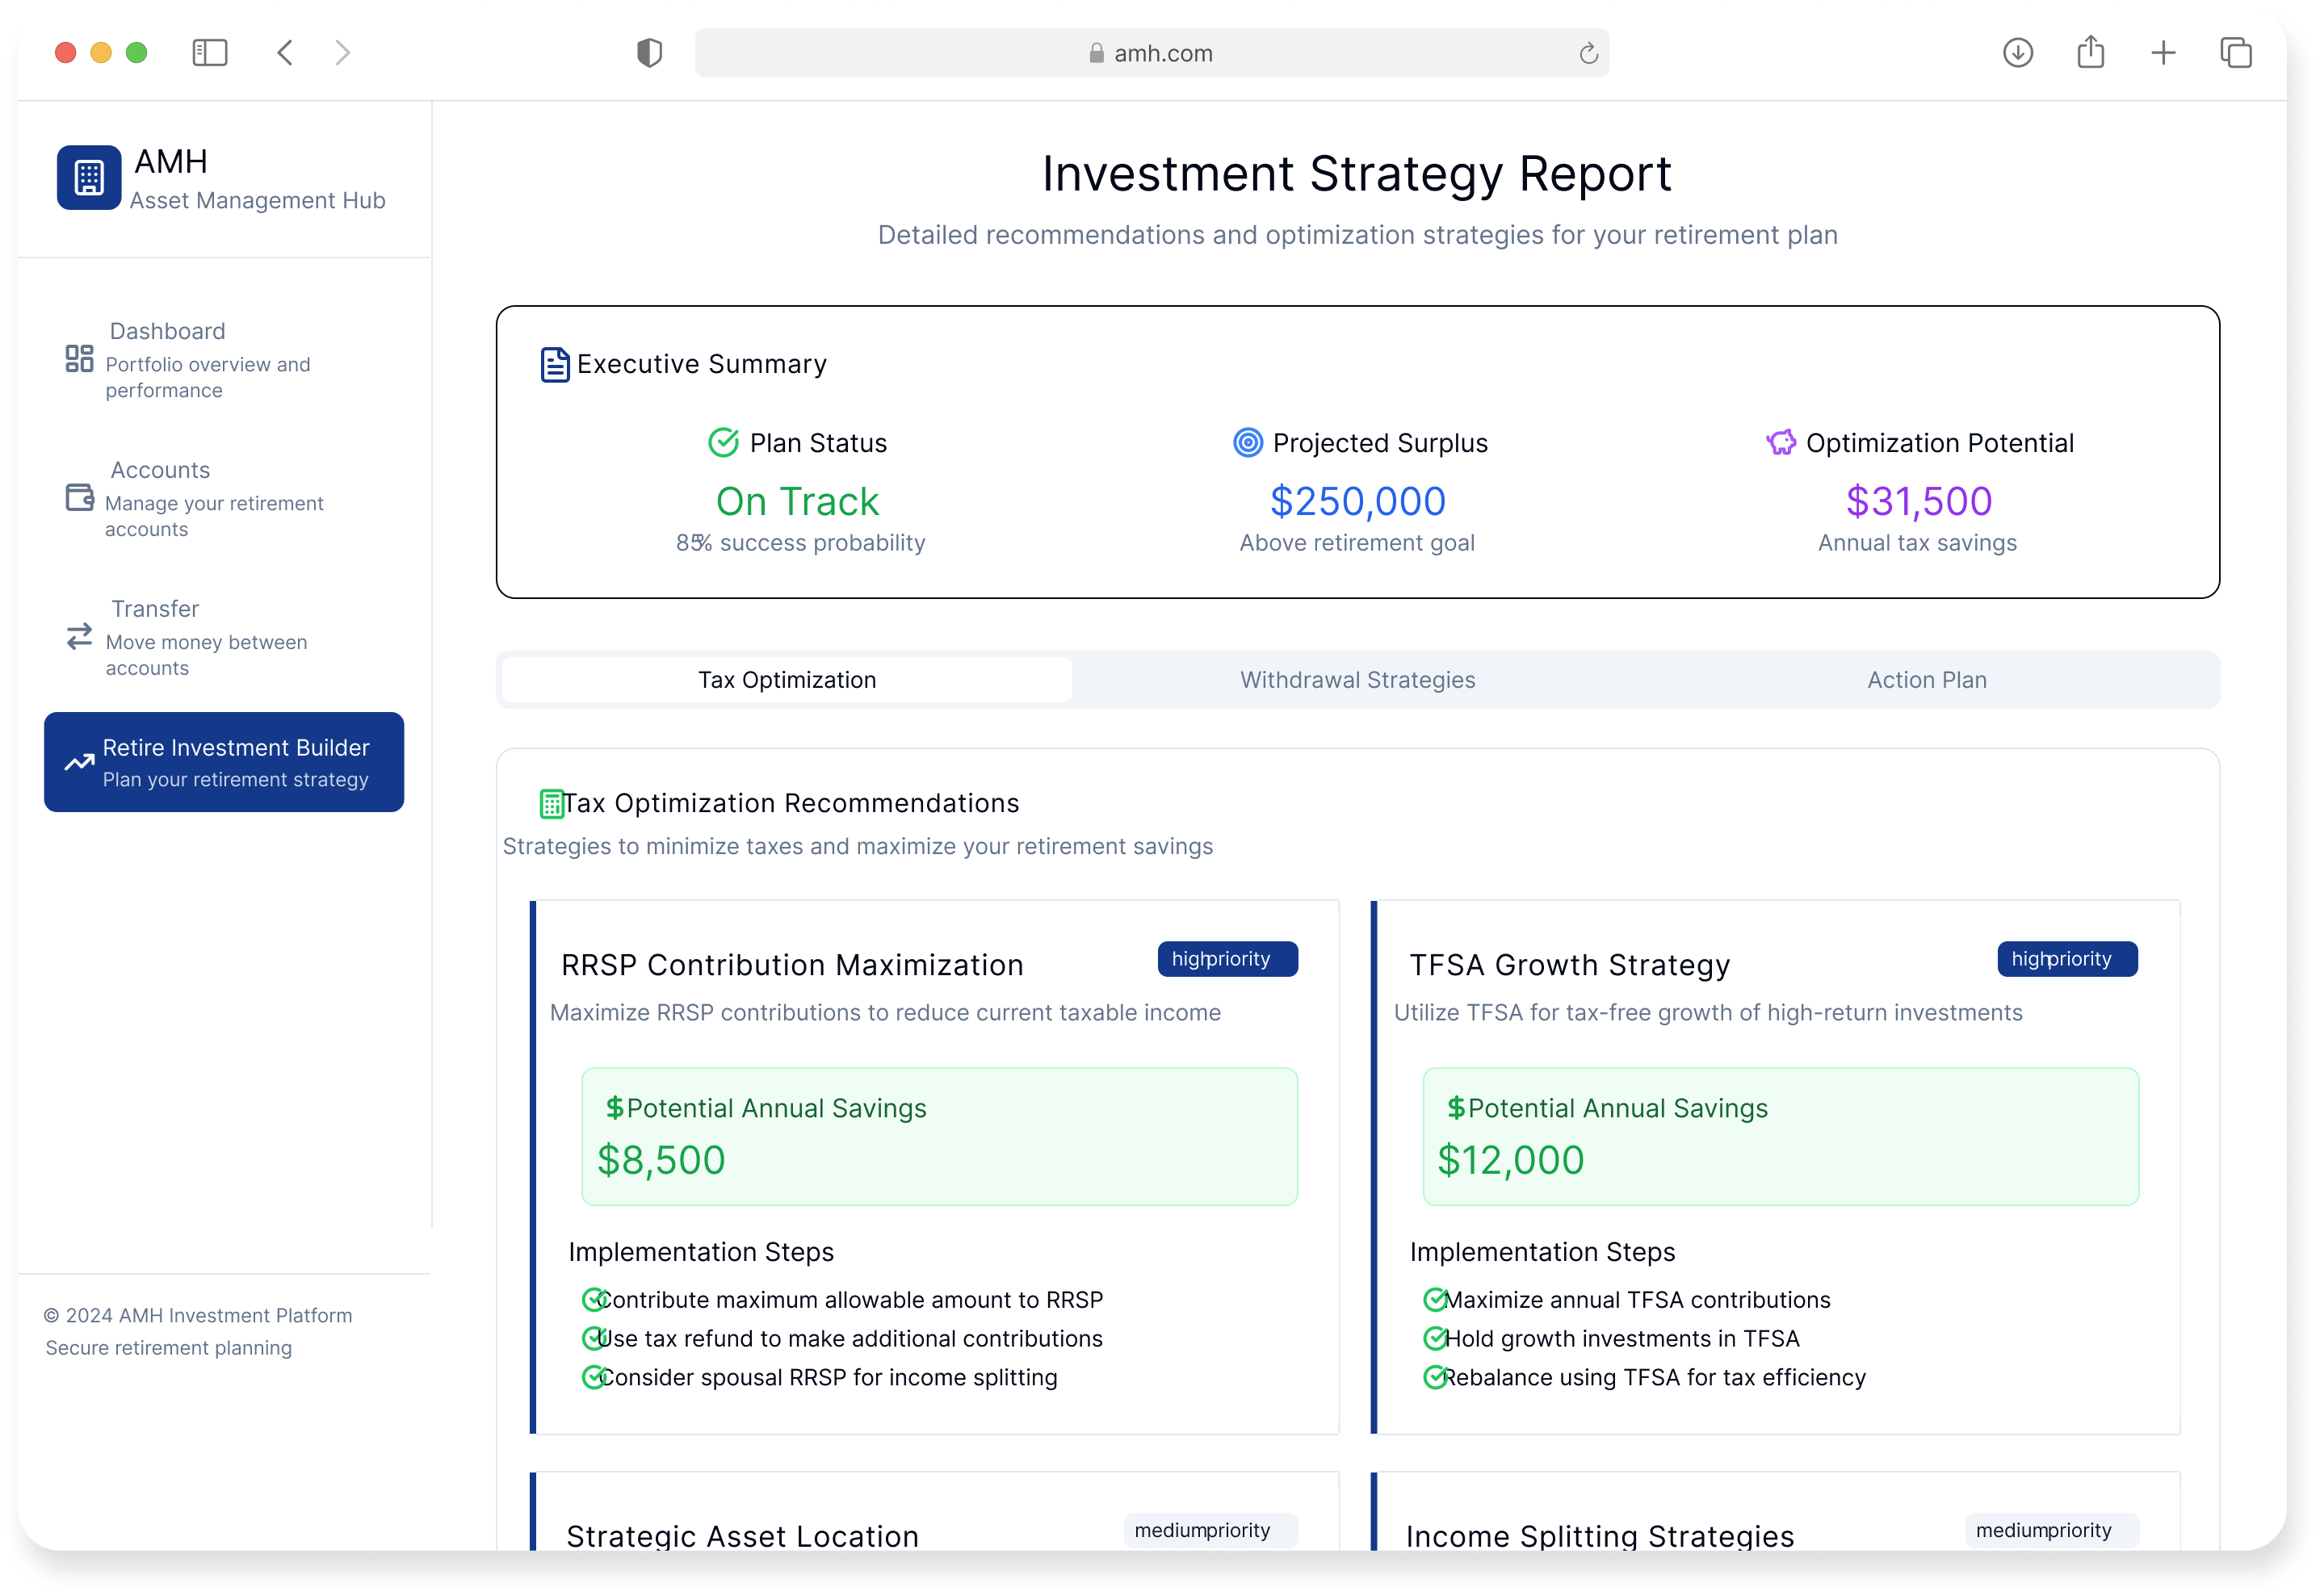Toggle the browser sidebar panel icon
2320x1596 pixels.
pos(209,53)
